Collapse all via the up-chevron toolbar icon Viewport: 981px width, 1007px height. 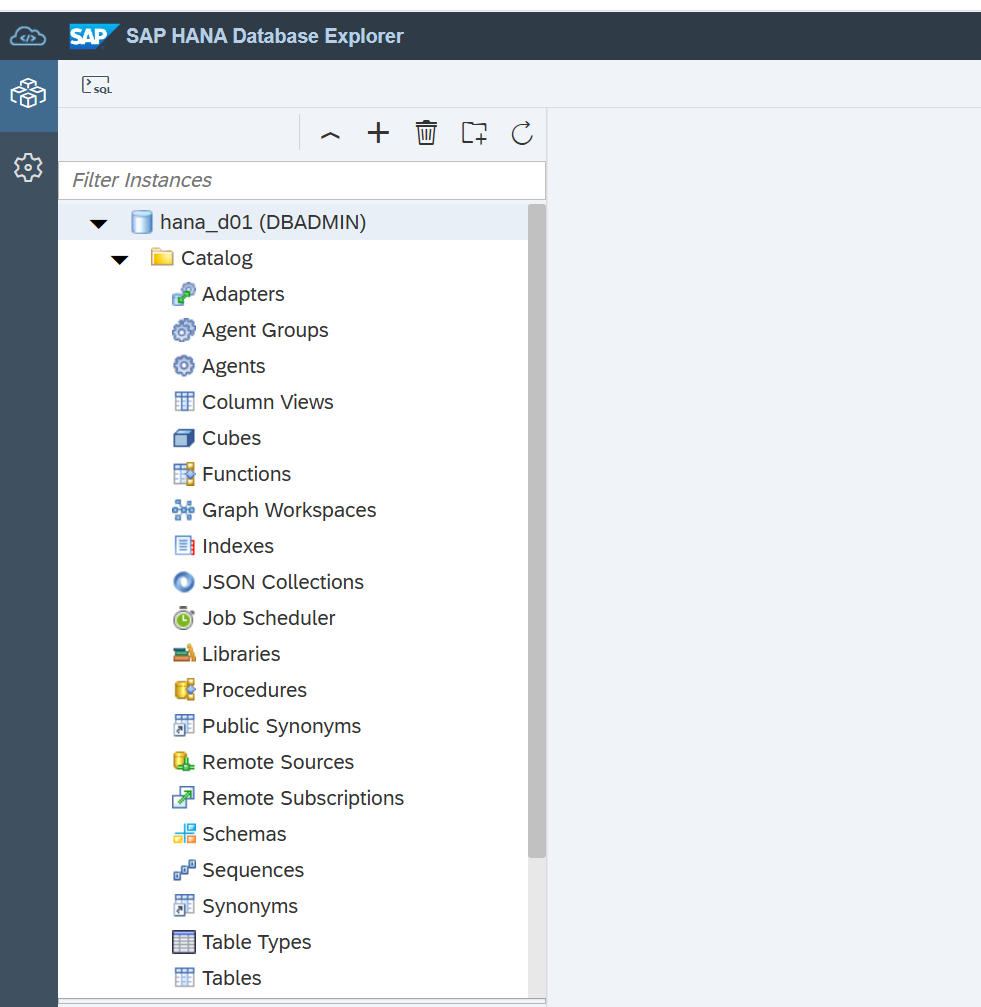click(330, 134)
